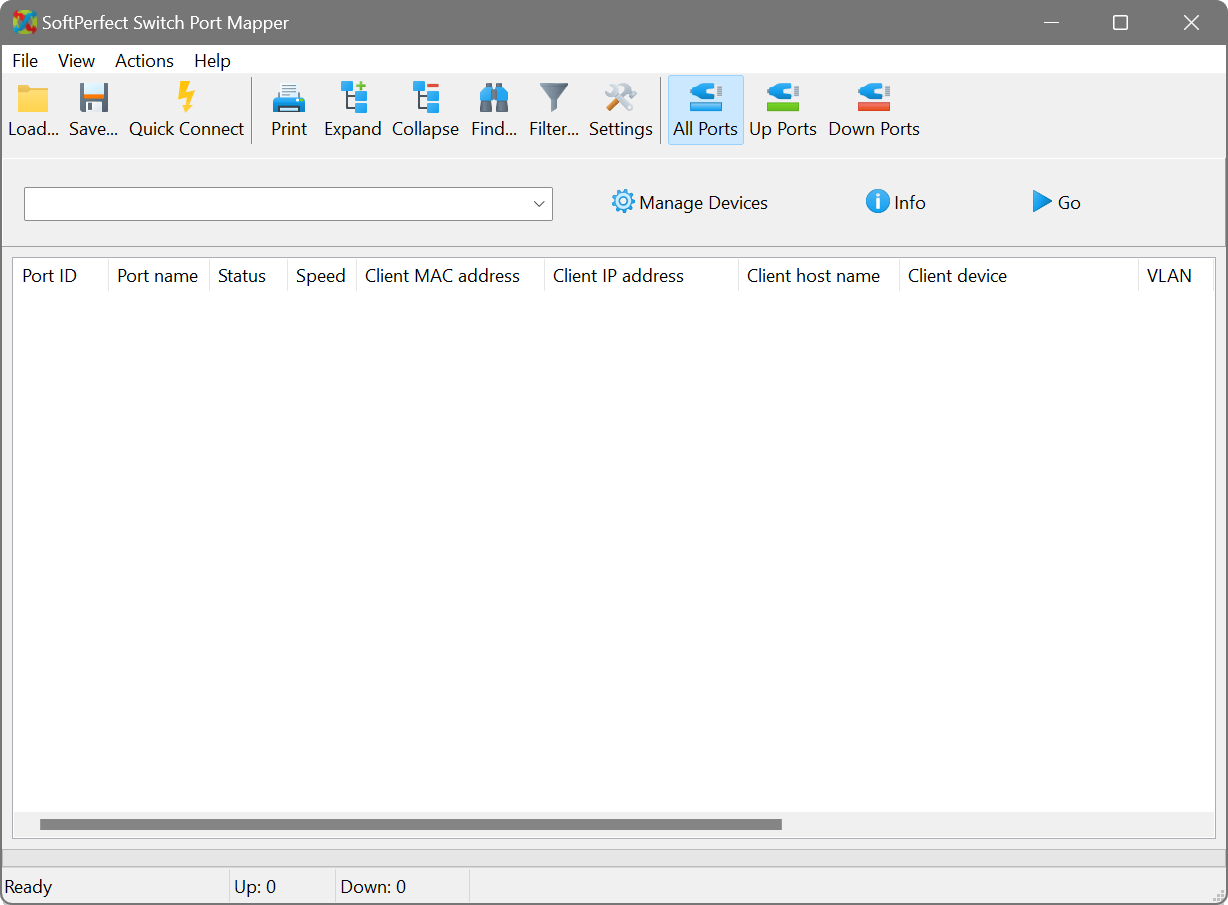The width and height of the screenshot is (1228, 905).
Task: Sort by Speed column
Action: click(x=322, y=276)
